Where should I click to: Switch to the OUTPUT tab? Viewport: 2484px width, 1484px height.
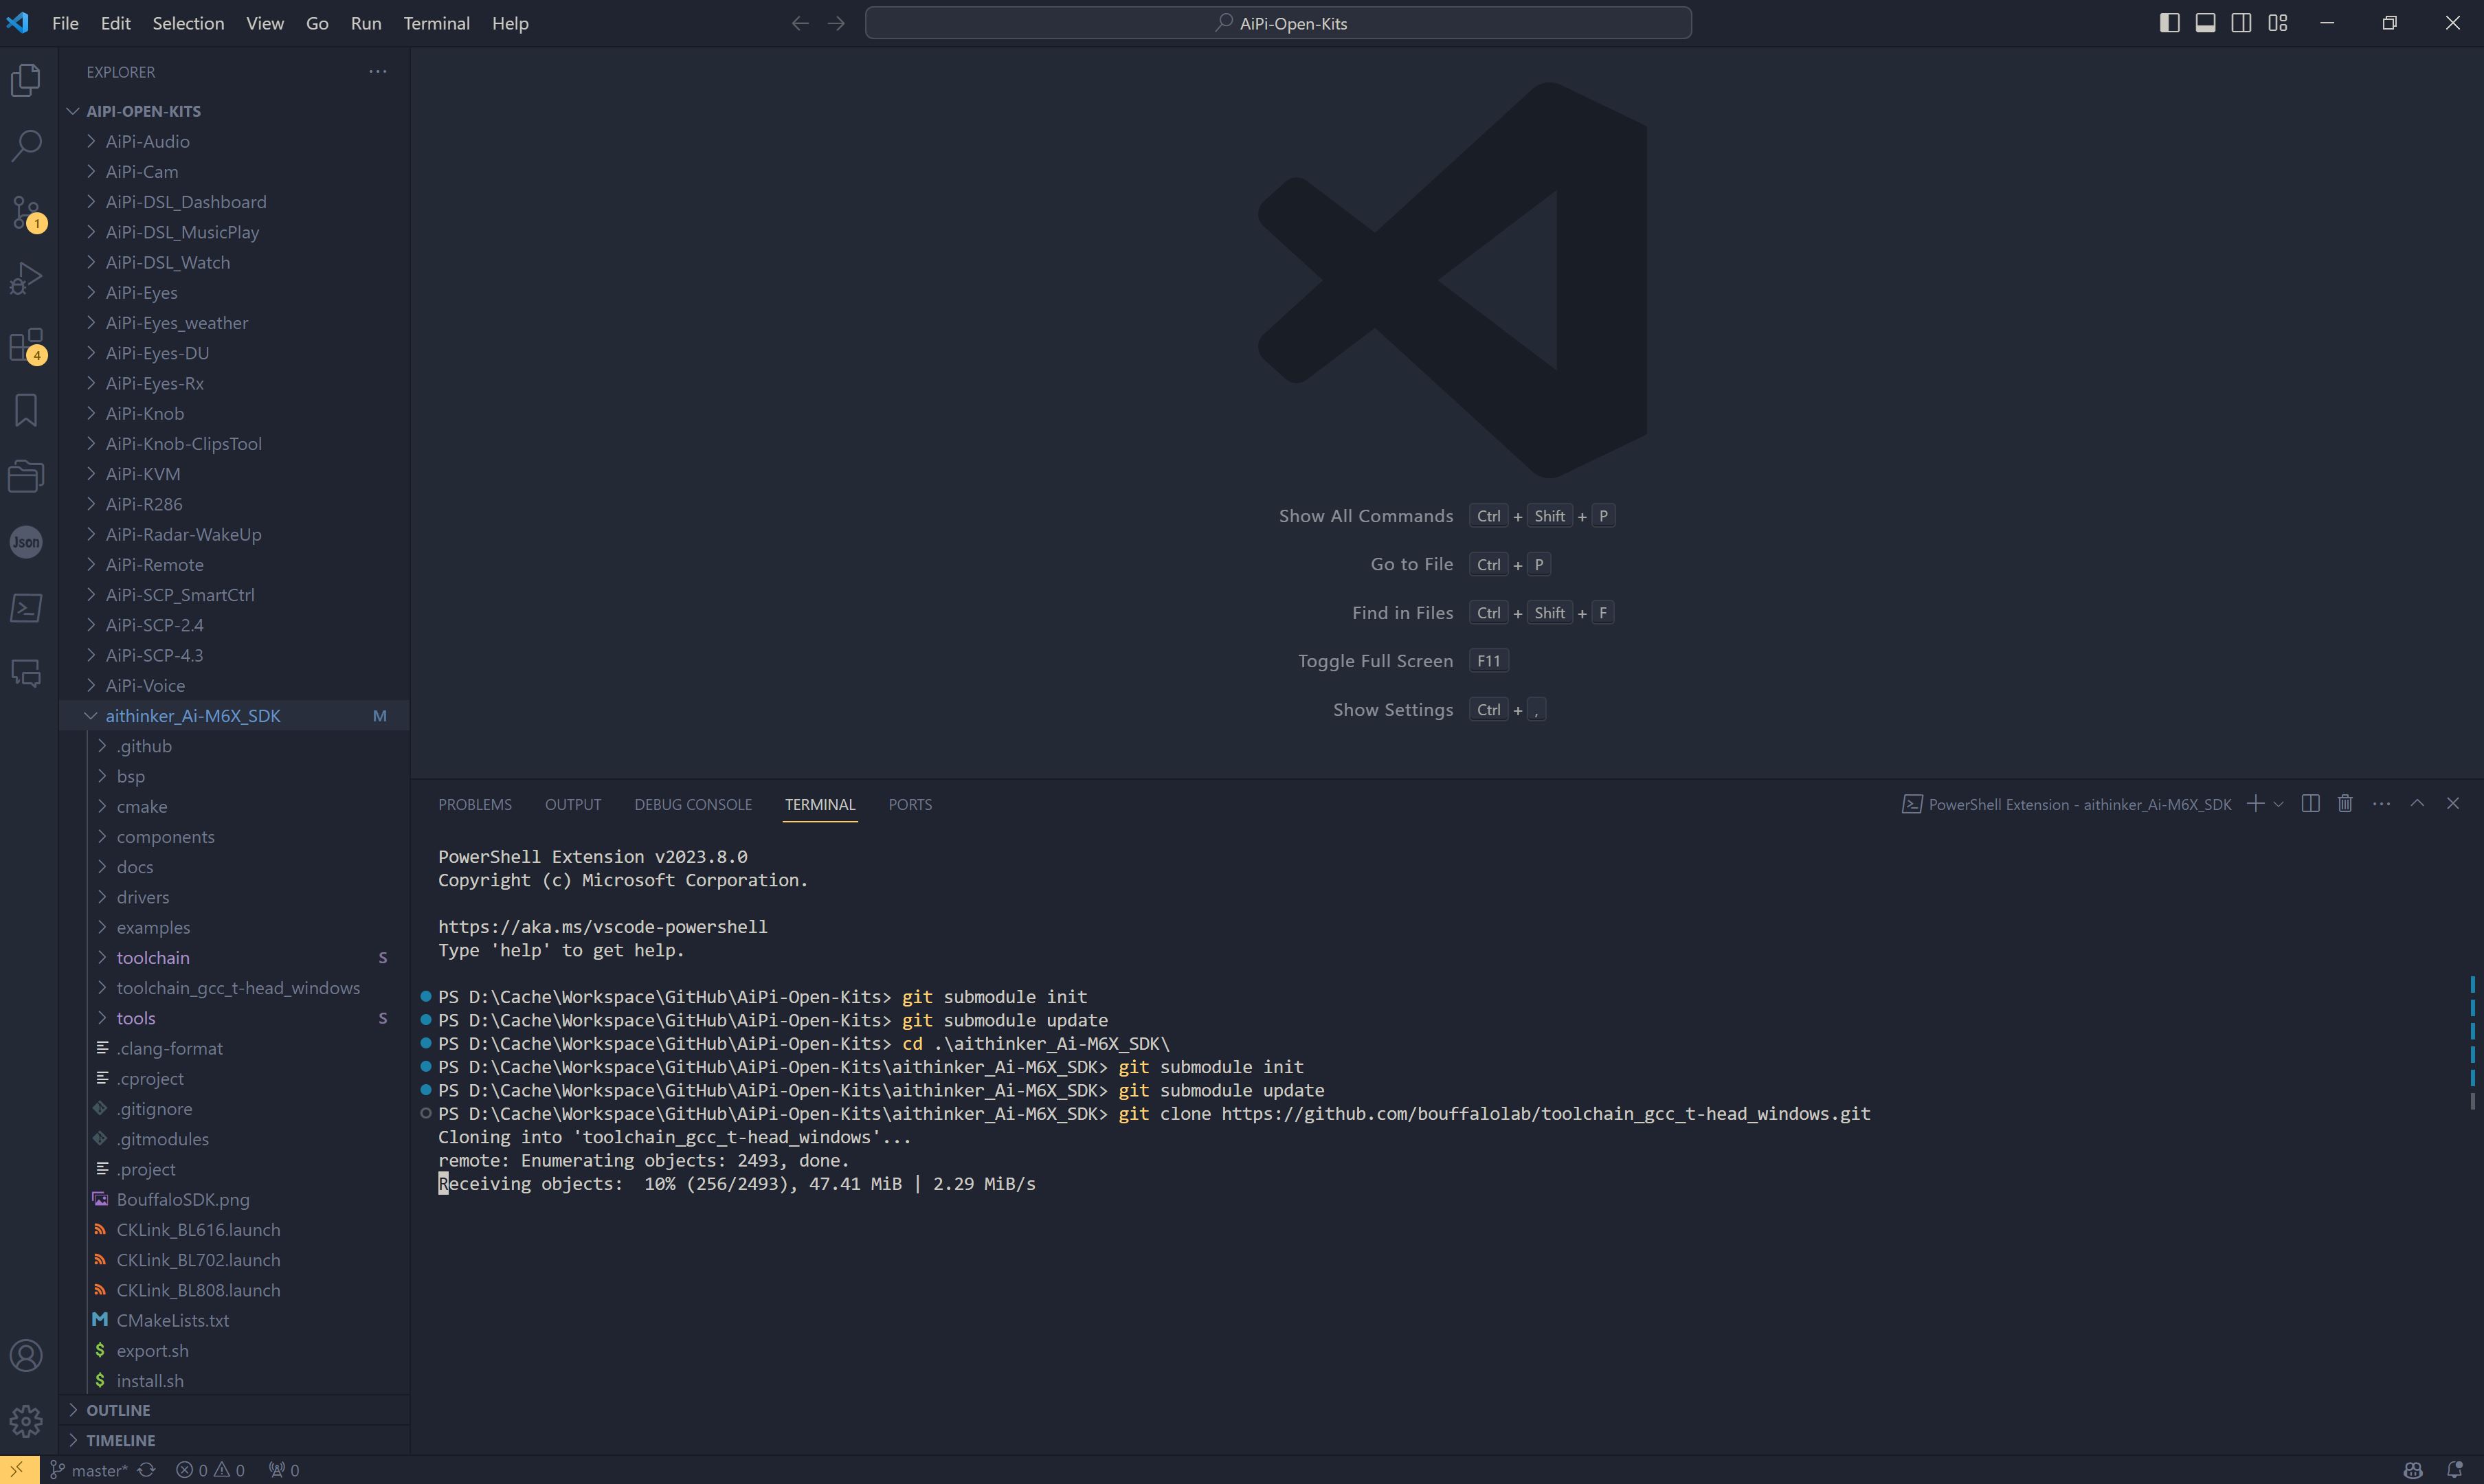pos(573,804)
